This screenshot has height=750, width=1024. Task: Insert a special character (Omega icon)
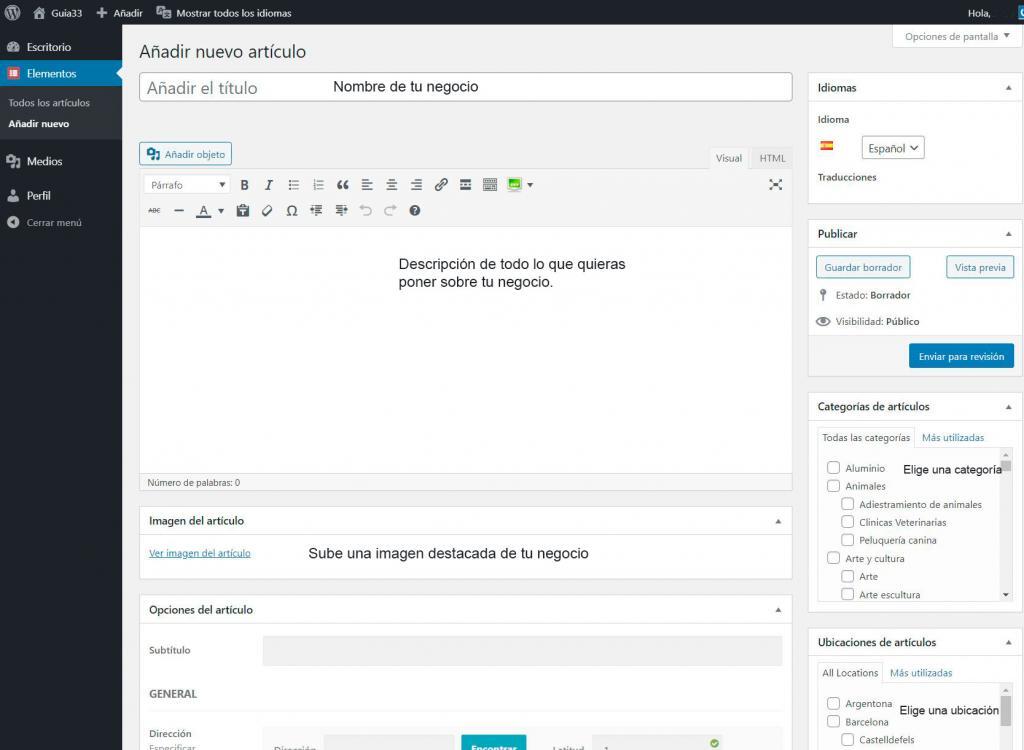point(292,211)
